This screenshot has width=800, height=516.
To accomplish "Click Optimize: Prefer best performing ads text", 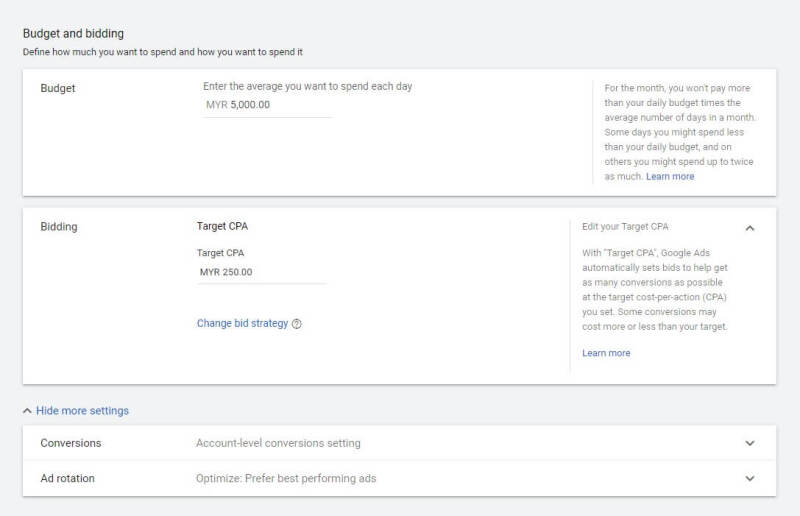I will (286, 478).
